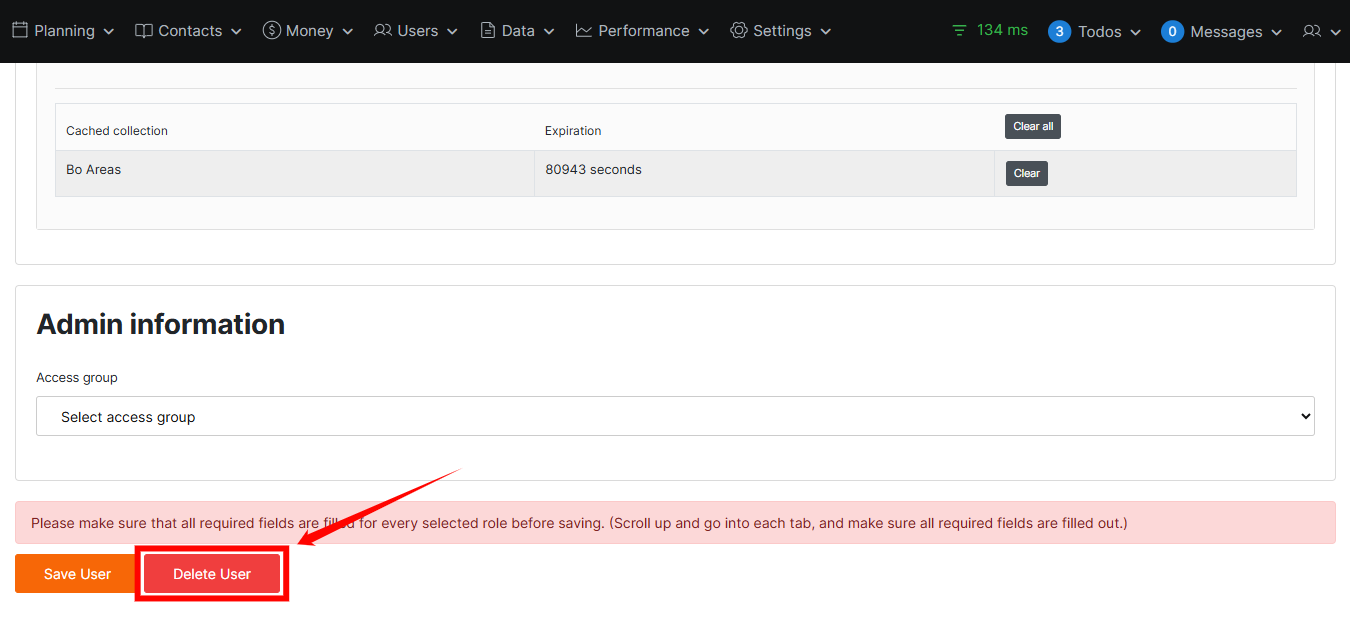Click the Settings gear icon
The height and width of the screenshot is (629, 1350).
tap(739, 31)
